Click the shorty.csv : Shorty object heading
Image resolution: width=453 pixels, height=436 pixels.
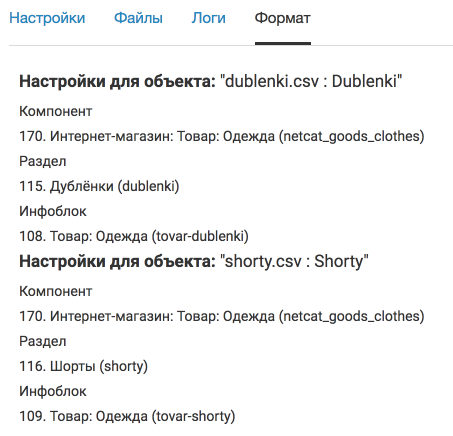pyautogui.click(x=194, y=261)
